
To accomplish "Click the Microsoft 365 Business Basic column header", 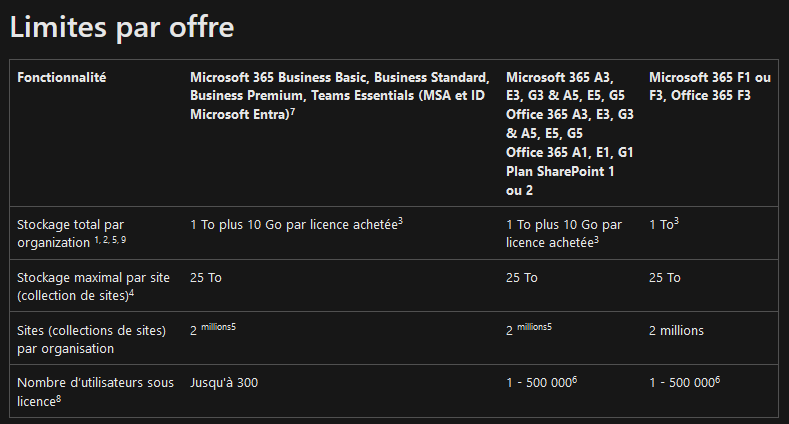I will click(x=340, y=96).
